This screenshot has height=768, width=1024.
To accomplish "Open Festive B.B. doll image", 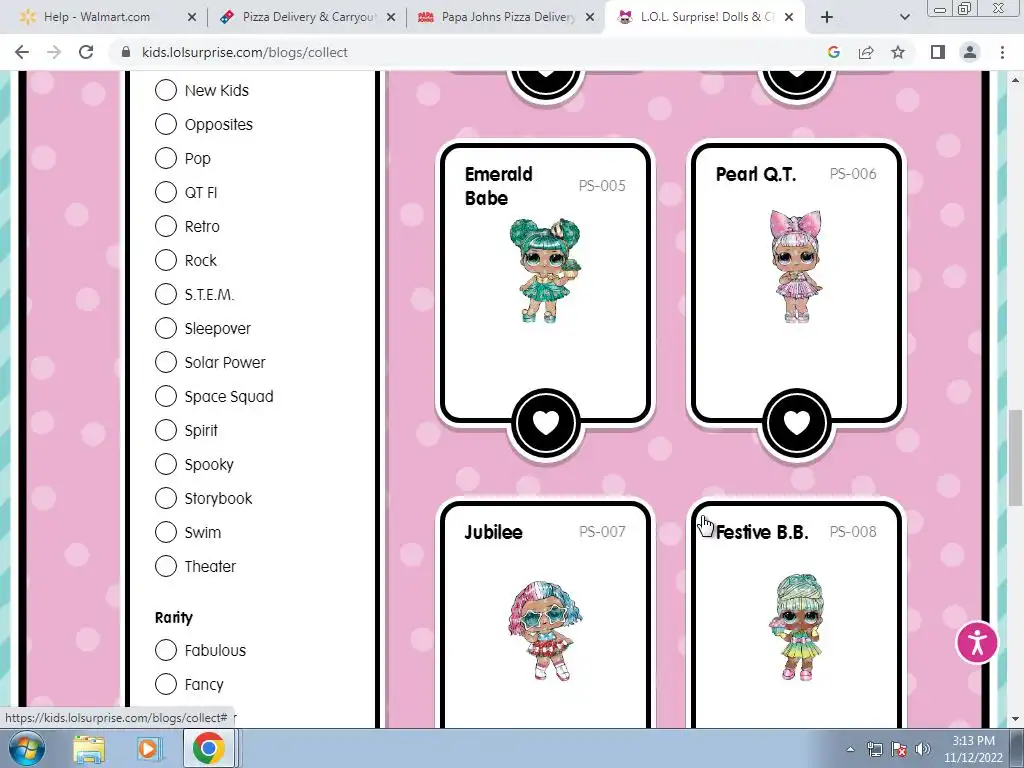I will (x=799, y=627).
